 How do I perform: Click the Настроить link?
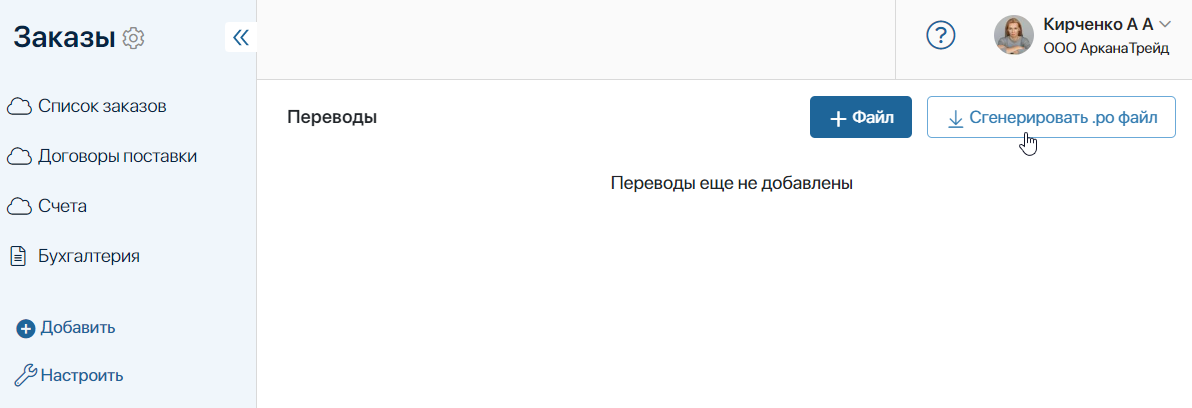82,375
